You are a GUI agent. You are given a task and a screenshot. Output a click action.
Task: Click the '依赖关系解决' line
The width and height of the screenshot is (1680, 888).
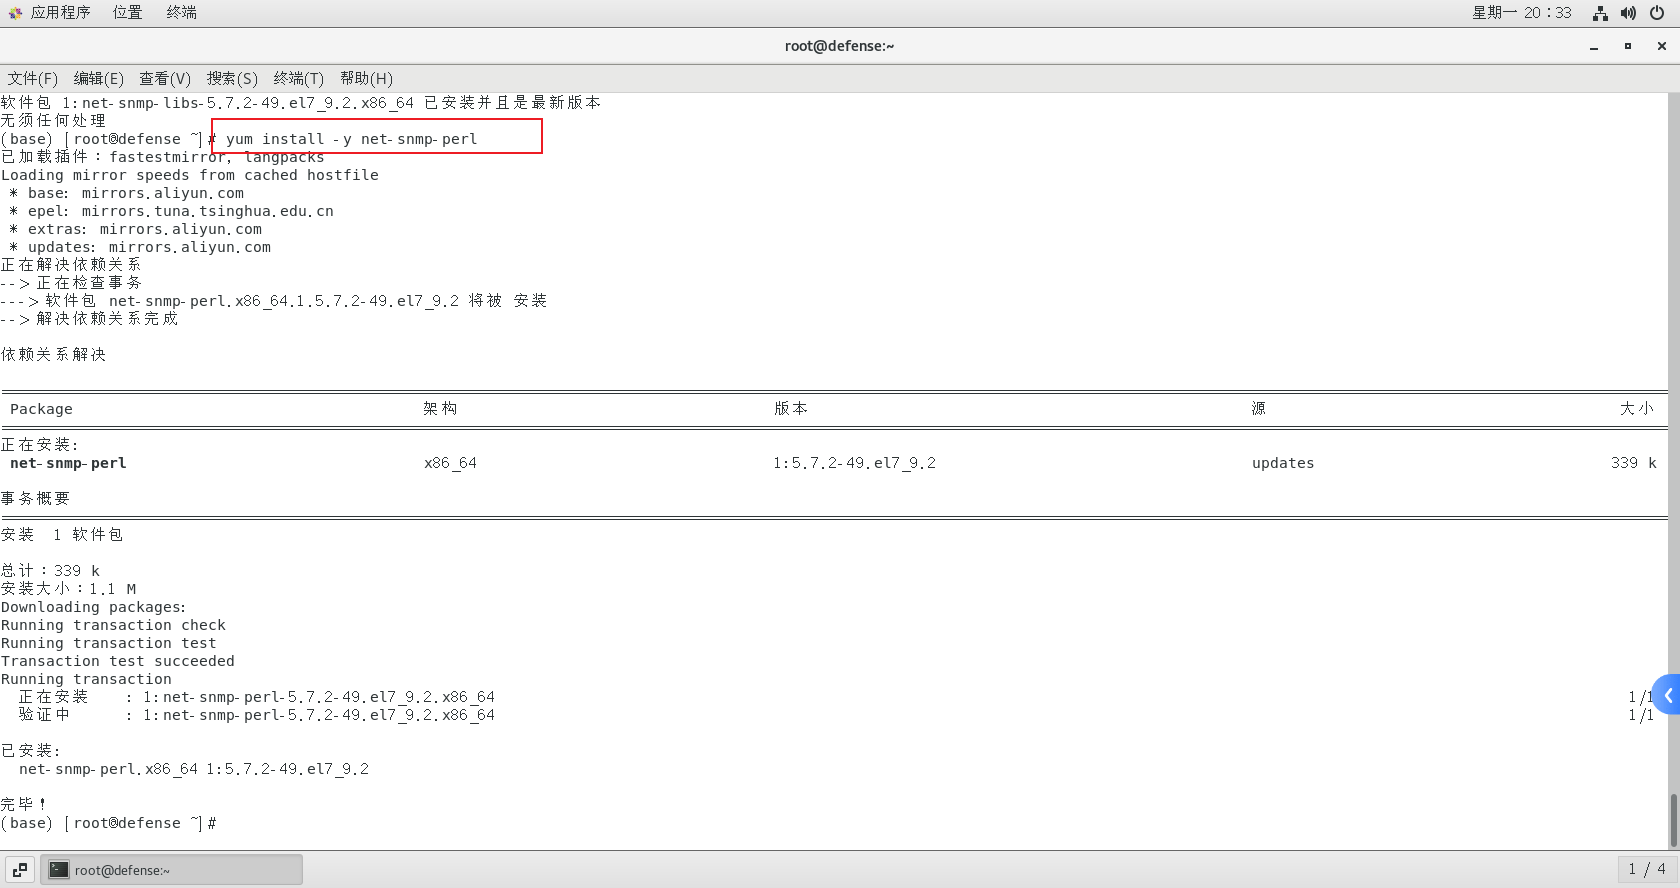pyautogui.click(x=53, y=354)
